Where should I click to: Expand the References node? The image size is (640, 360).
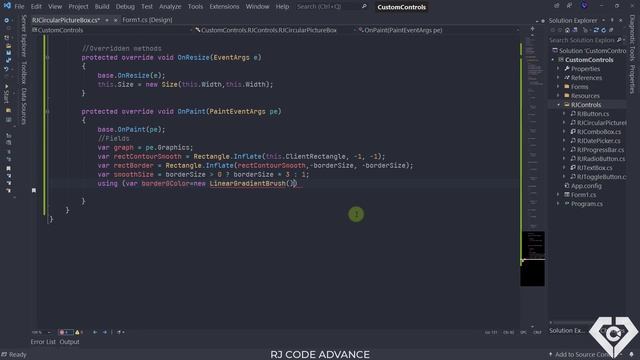click(x=559, y=78)
